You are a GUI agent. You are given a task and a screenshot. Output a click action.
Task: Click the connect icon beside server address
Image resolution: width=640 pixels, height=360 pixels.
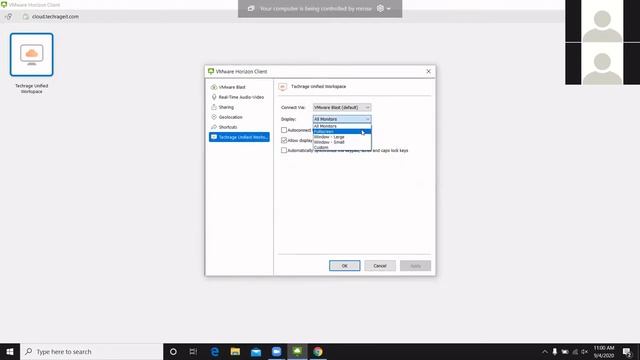point(9,17)
